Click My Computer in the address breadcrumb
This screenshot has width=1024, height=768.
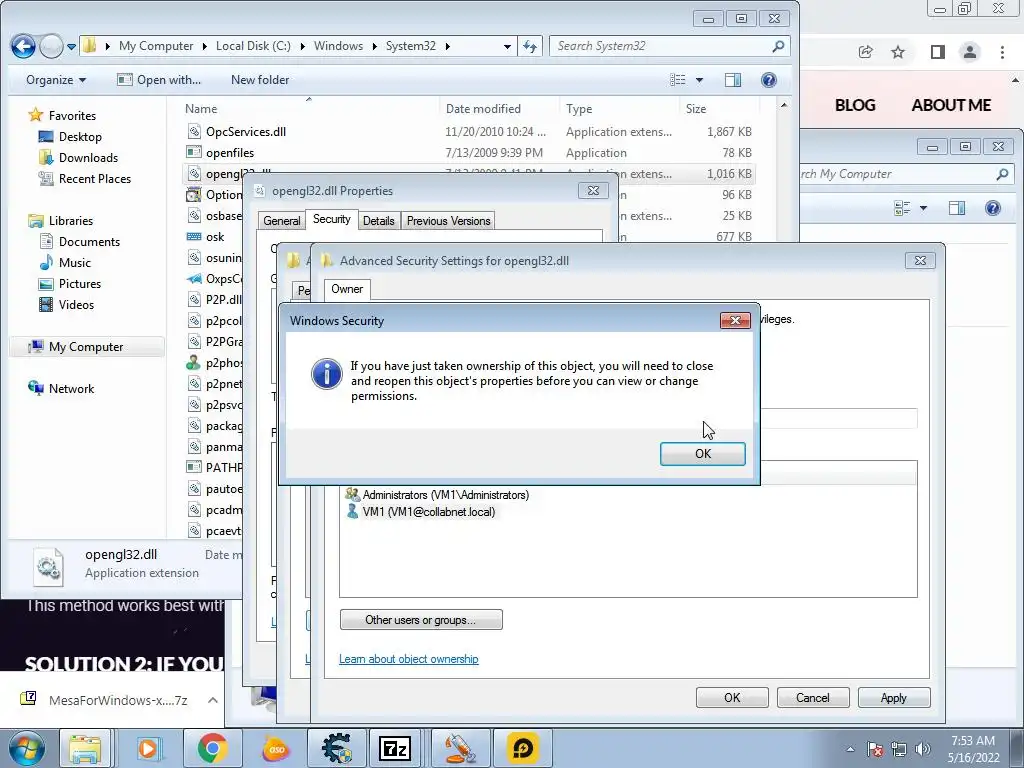[156, 46]
